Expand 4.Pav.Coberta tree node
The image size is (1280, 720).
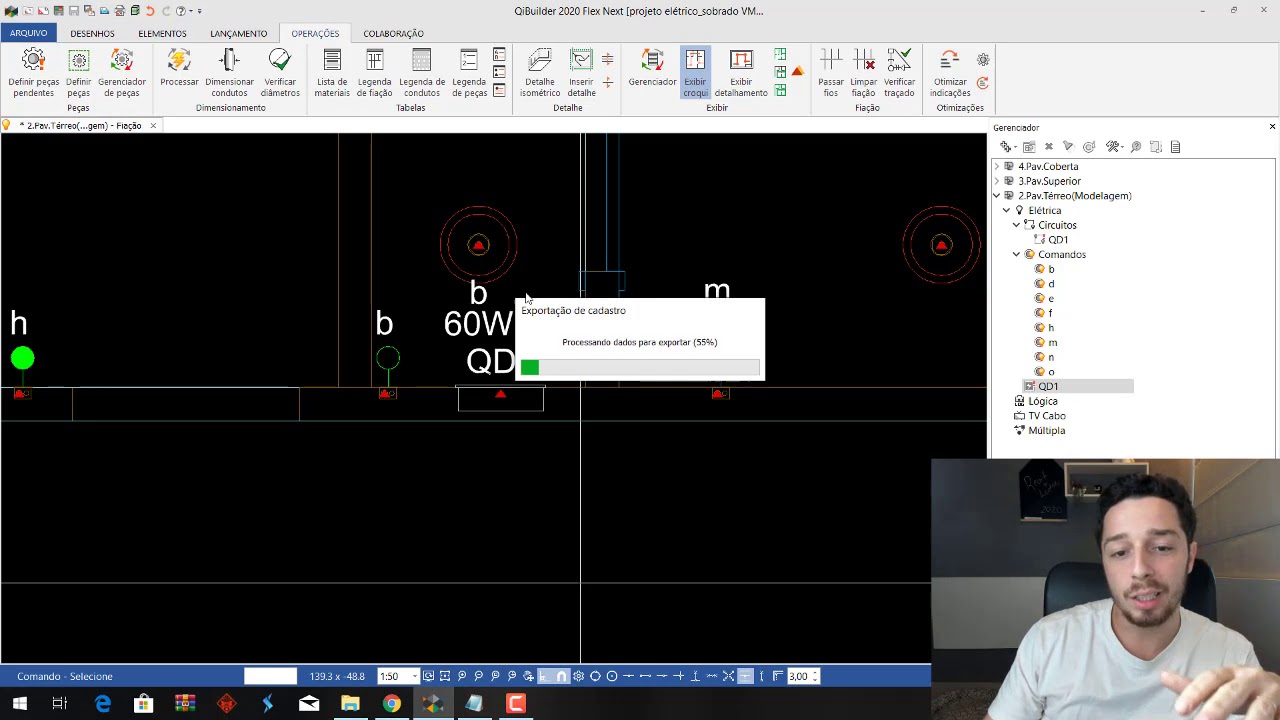click(997, 166)
